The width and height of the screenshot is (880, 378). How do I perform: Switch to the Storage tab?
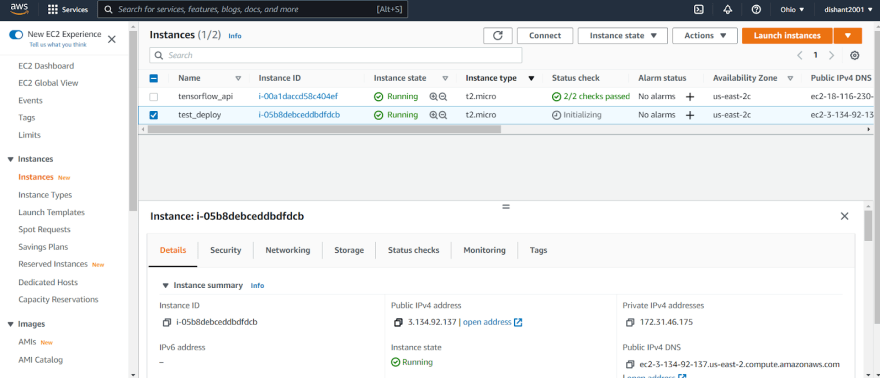(x=349, y=250)
